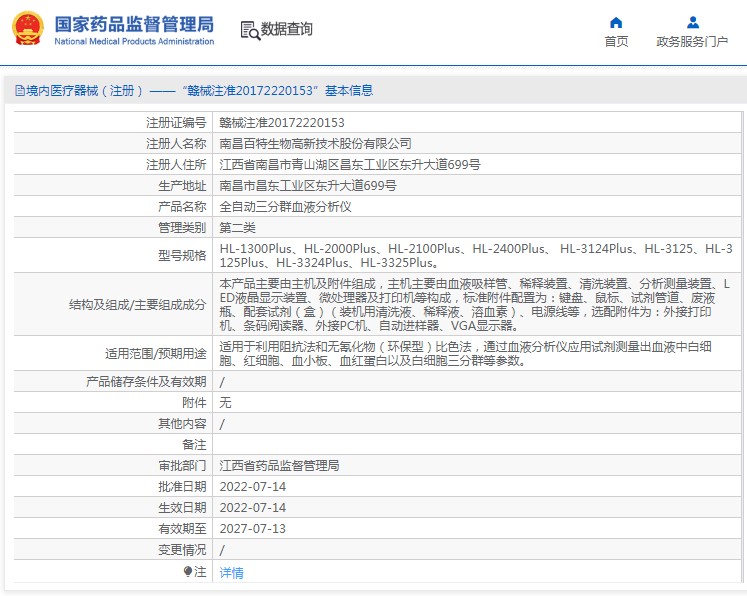Click product name 全自动三分群血液分析仪
This screenshot has height=596, width=747.
pyautogui.click(x=285, y=207)
